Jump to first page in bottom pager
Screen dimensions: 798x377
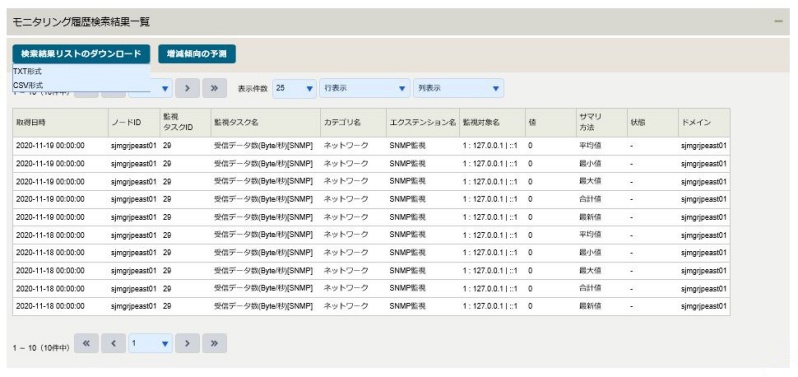(87, 343)
